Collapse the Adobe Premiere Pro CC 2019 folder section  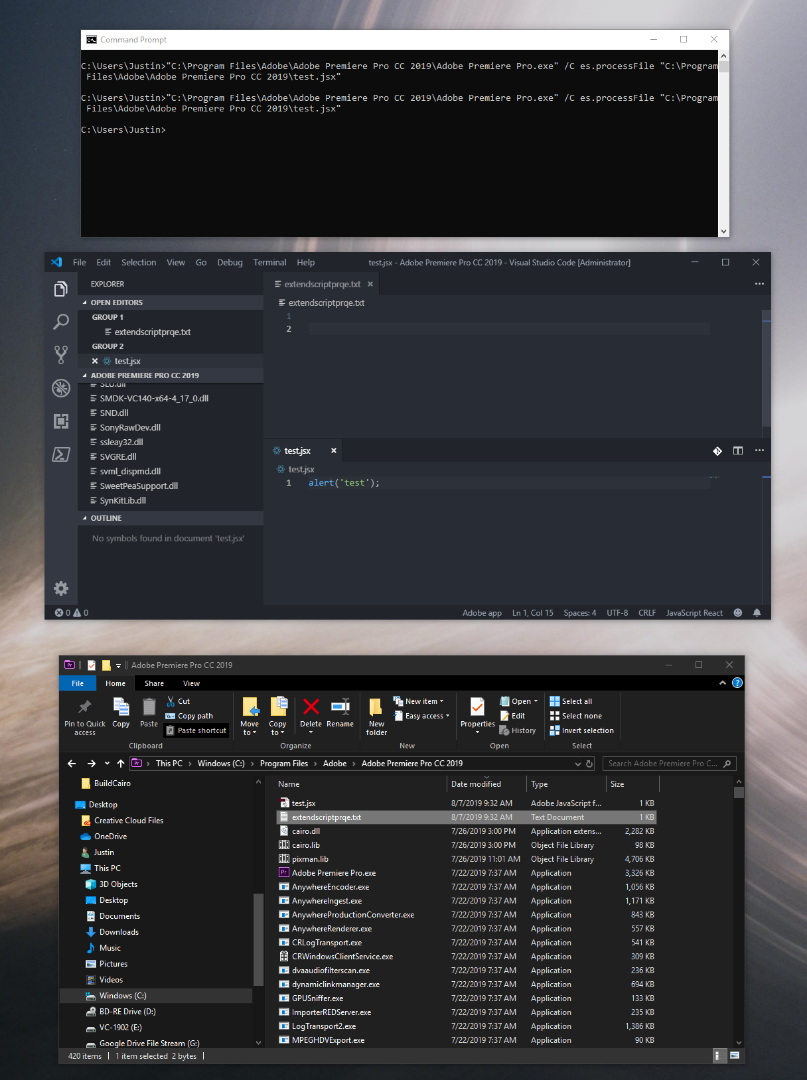85,375
